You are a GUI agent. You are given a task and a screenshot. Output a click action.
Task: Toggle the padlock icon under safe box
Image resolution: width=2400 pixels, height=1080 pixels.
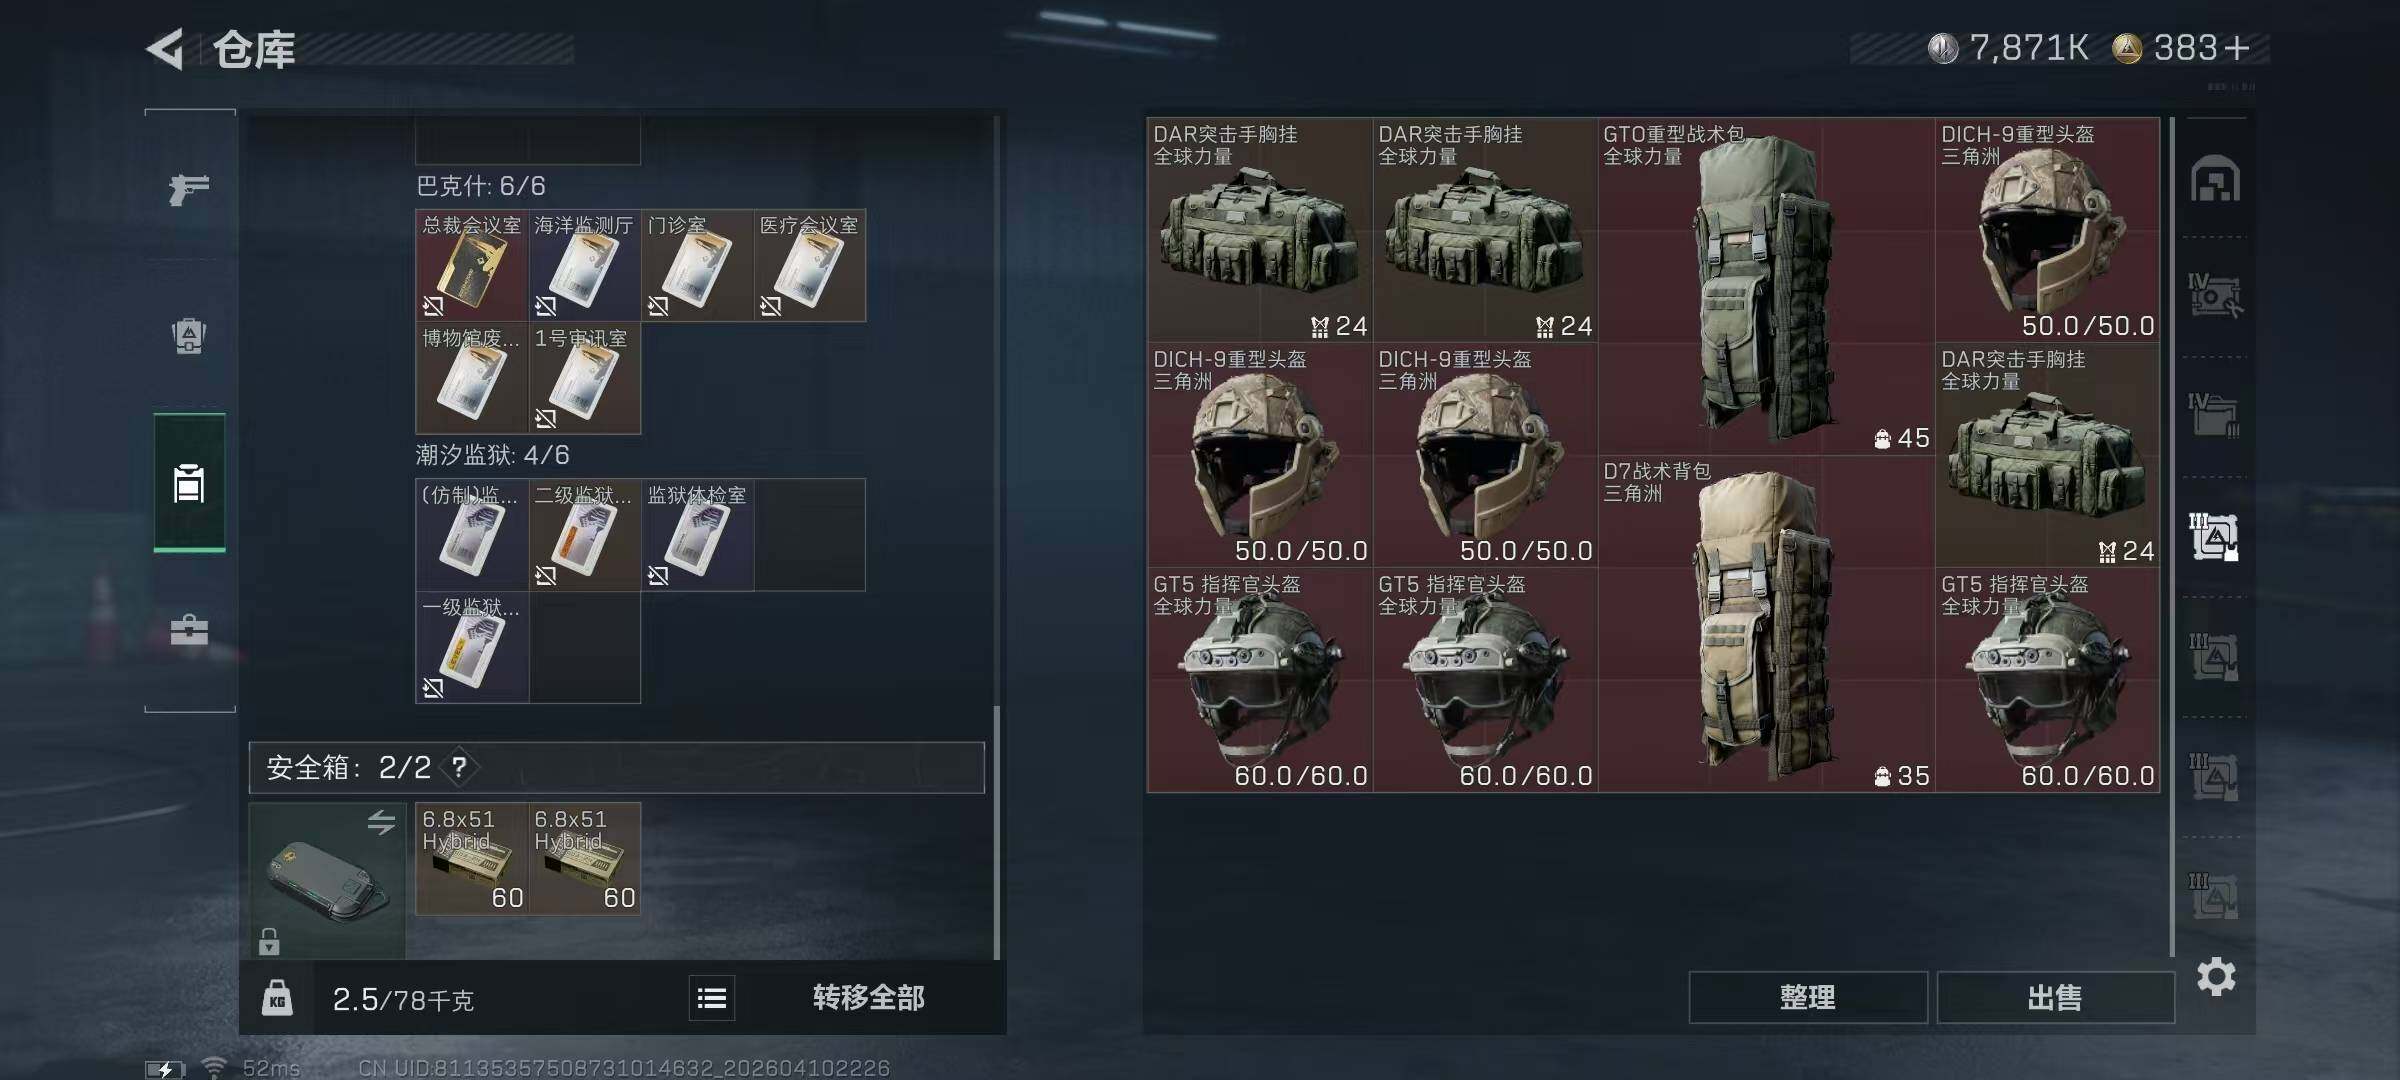(269, 942)
